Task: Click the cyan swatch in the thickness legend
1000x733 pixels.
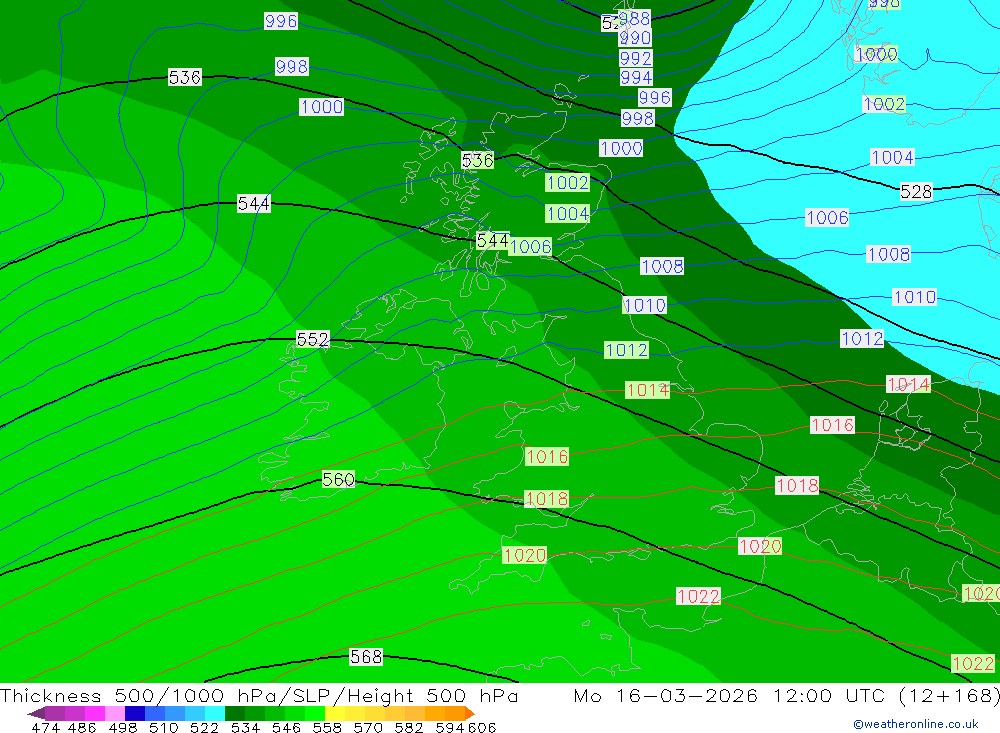Action: (x=215, y=713)
